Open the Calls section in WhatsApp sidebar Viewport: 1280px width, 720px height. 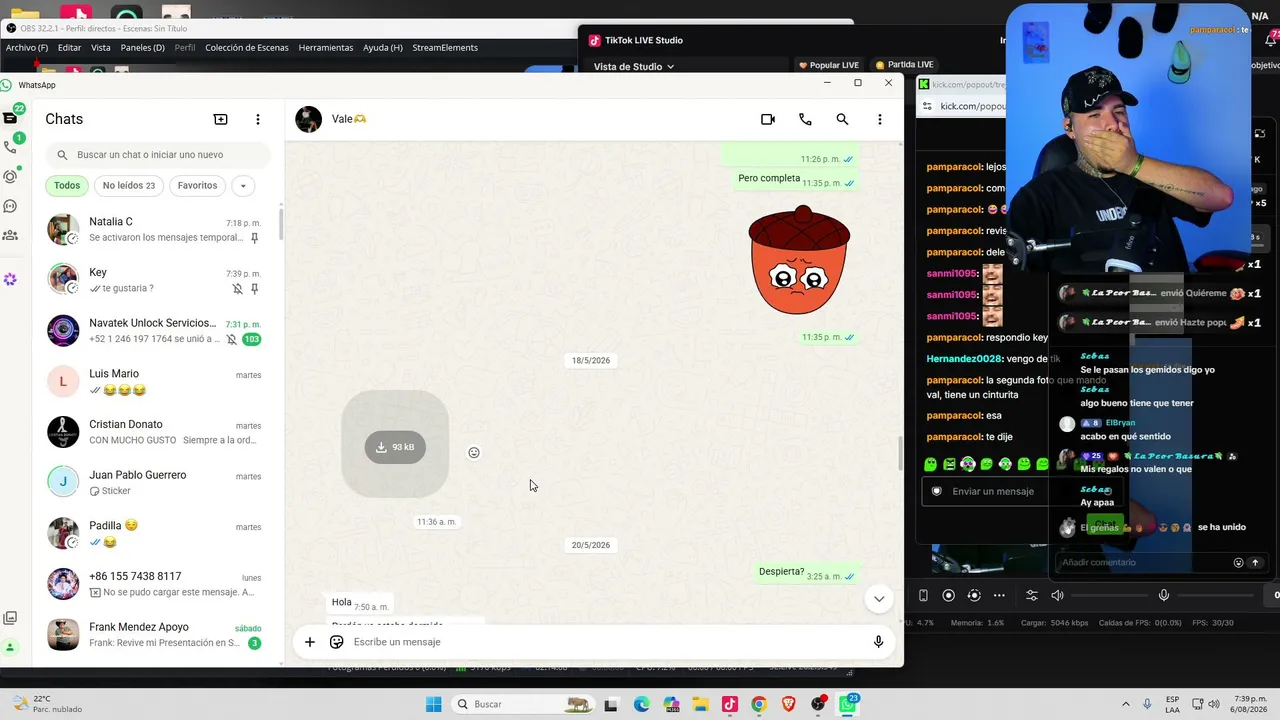[x=10, y=147]
